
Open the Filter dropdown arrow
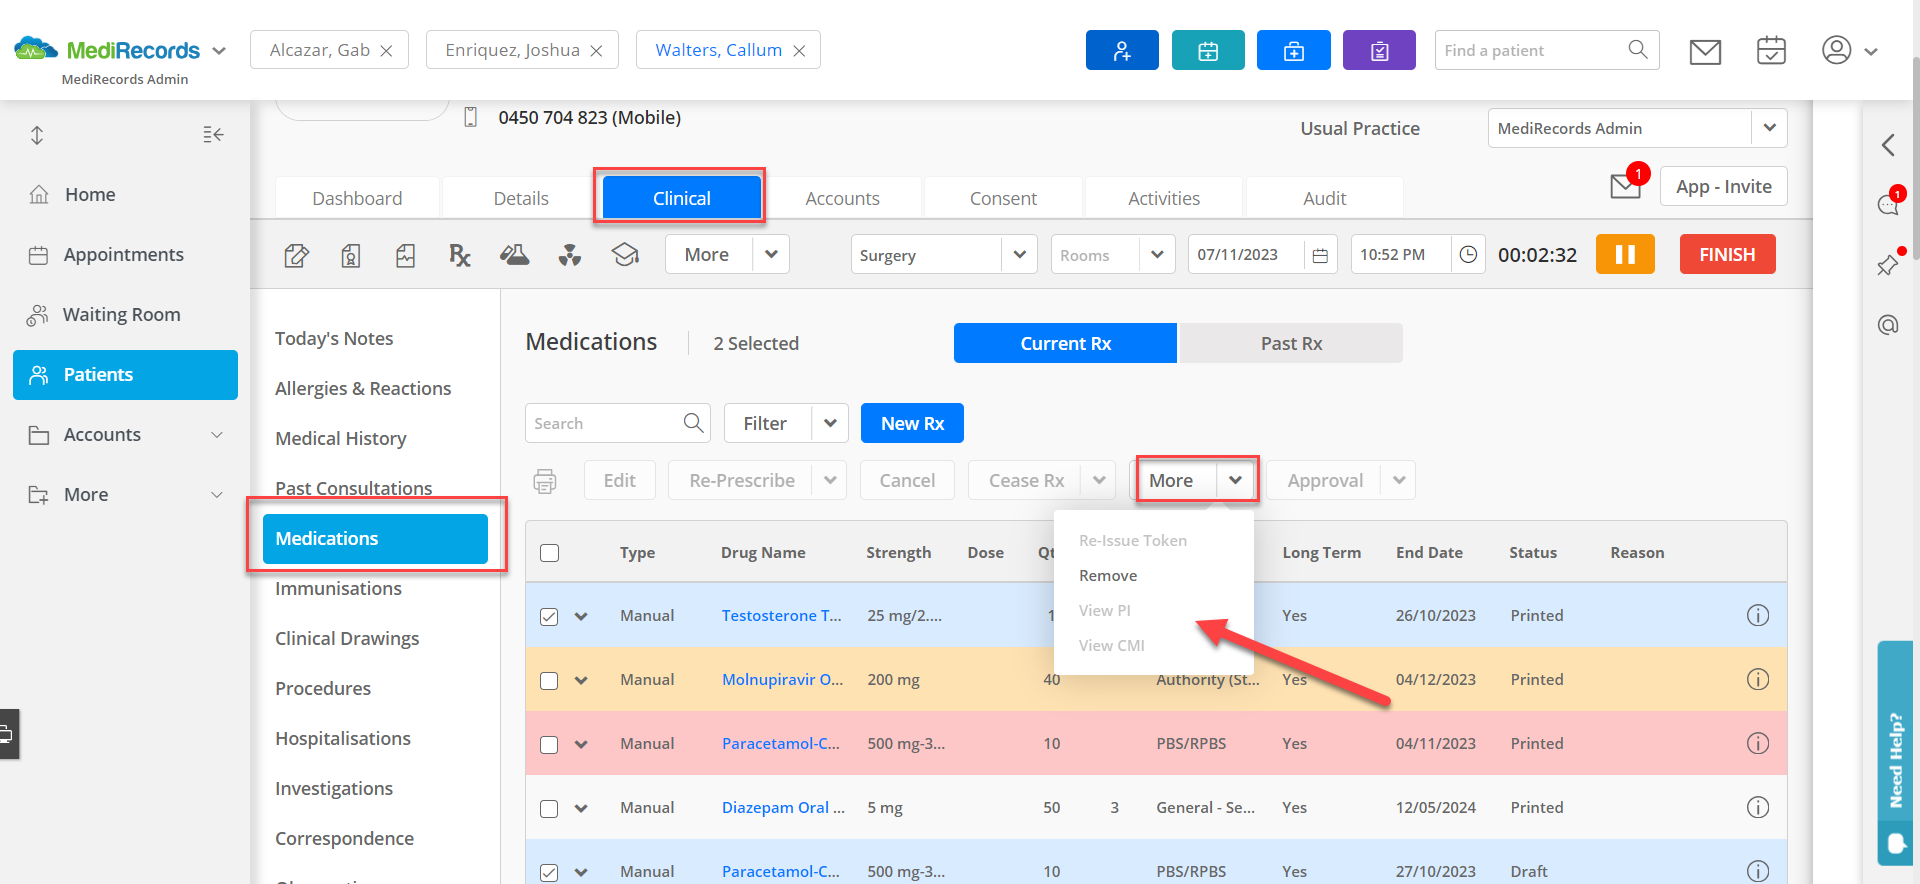(830, 423)
